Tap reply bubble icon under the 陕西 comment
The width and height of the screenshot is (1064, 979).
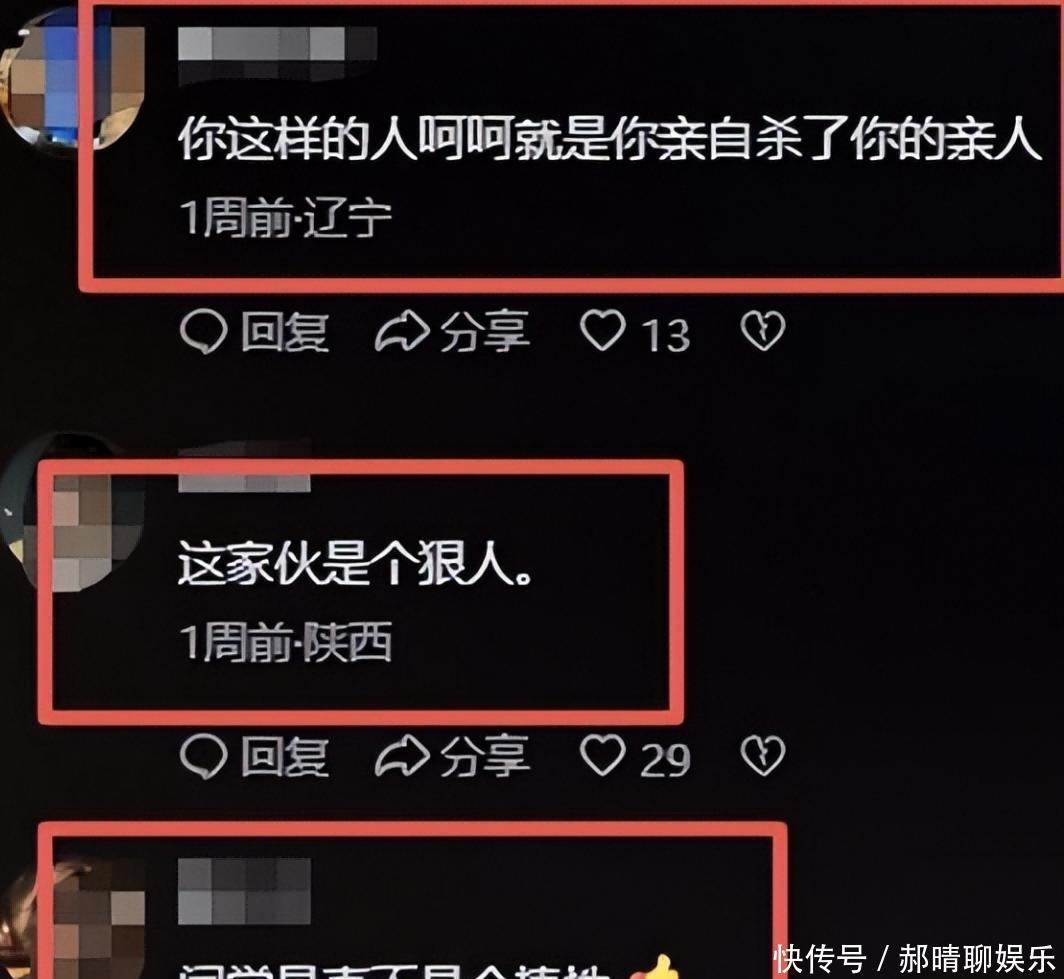(203, 756)
